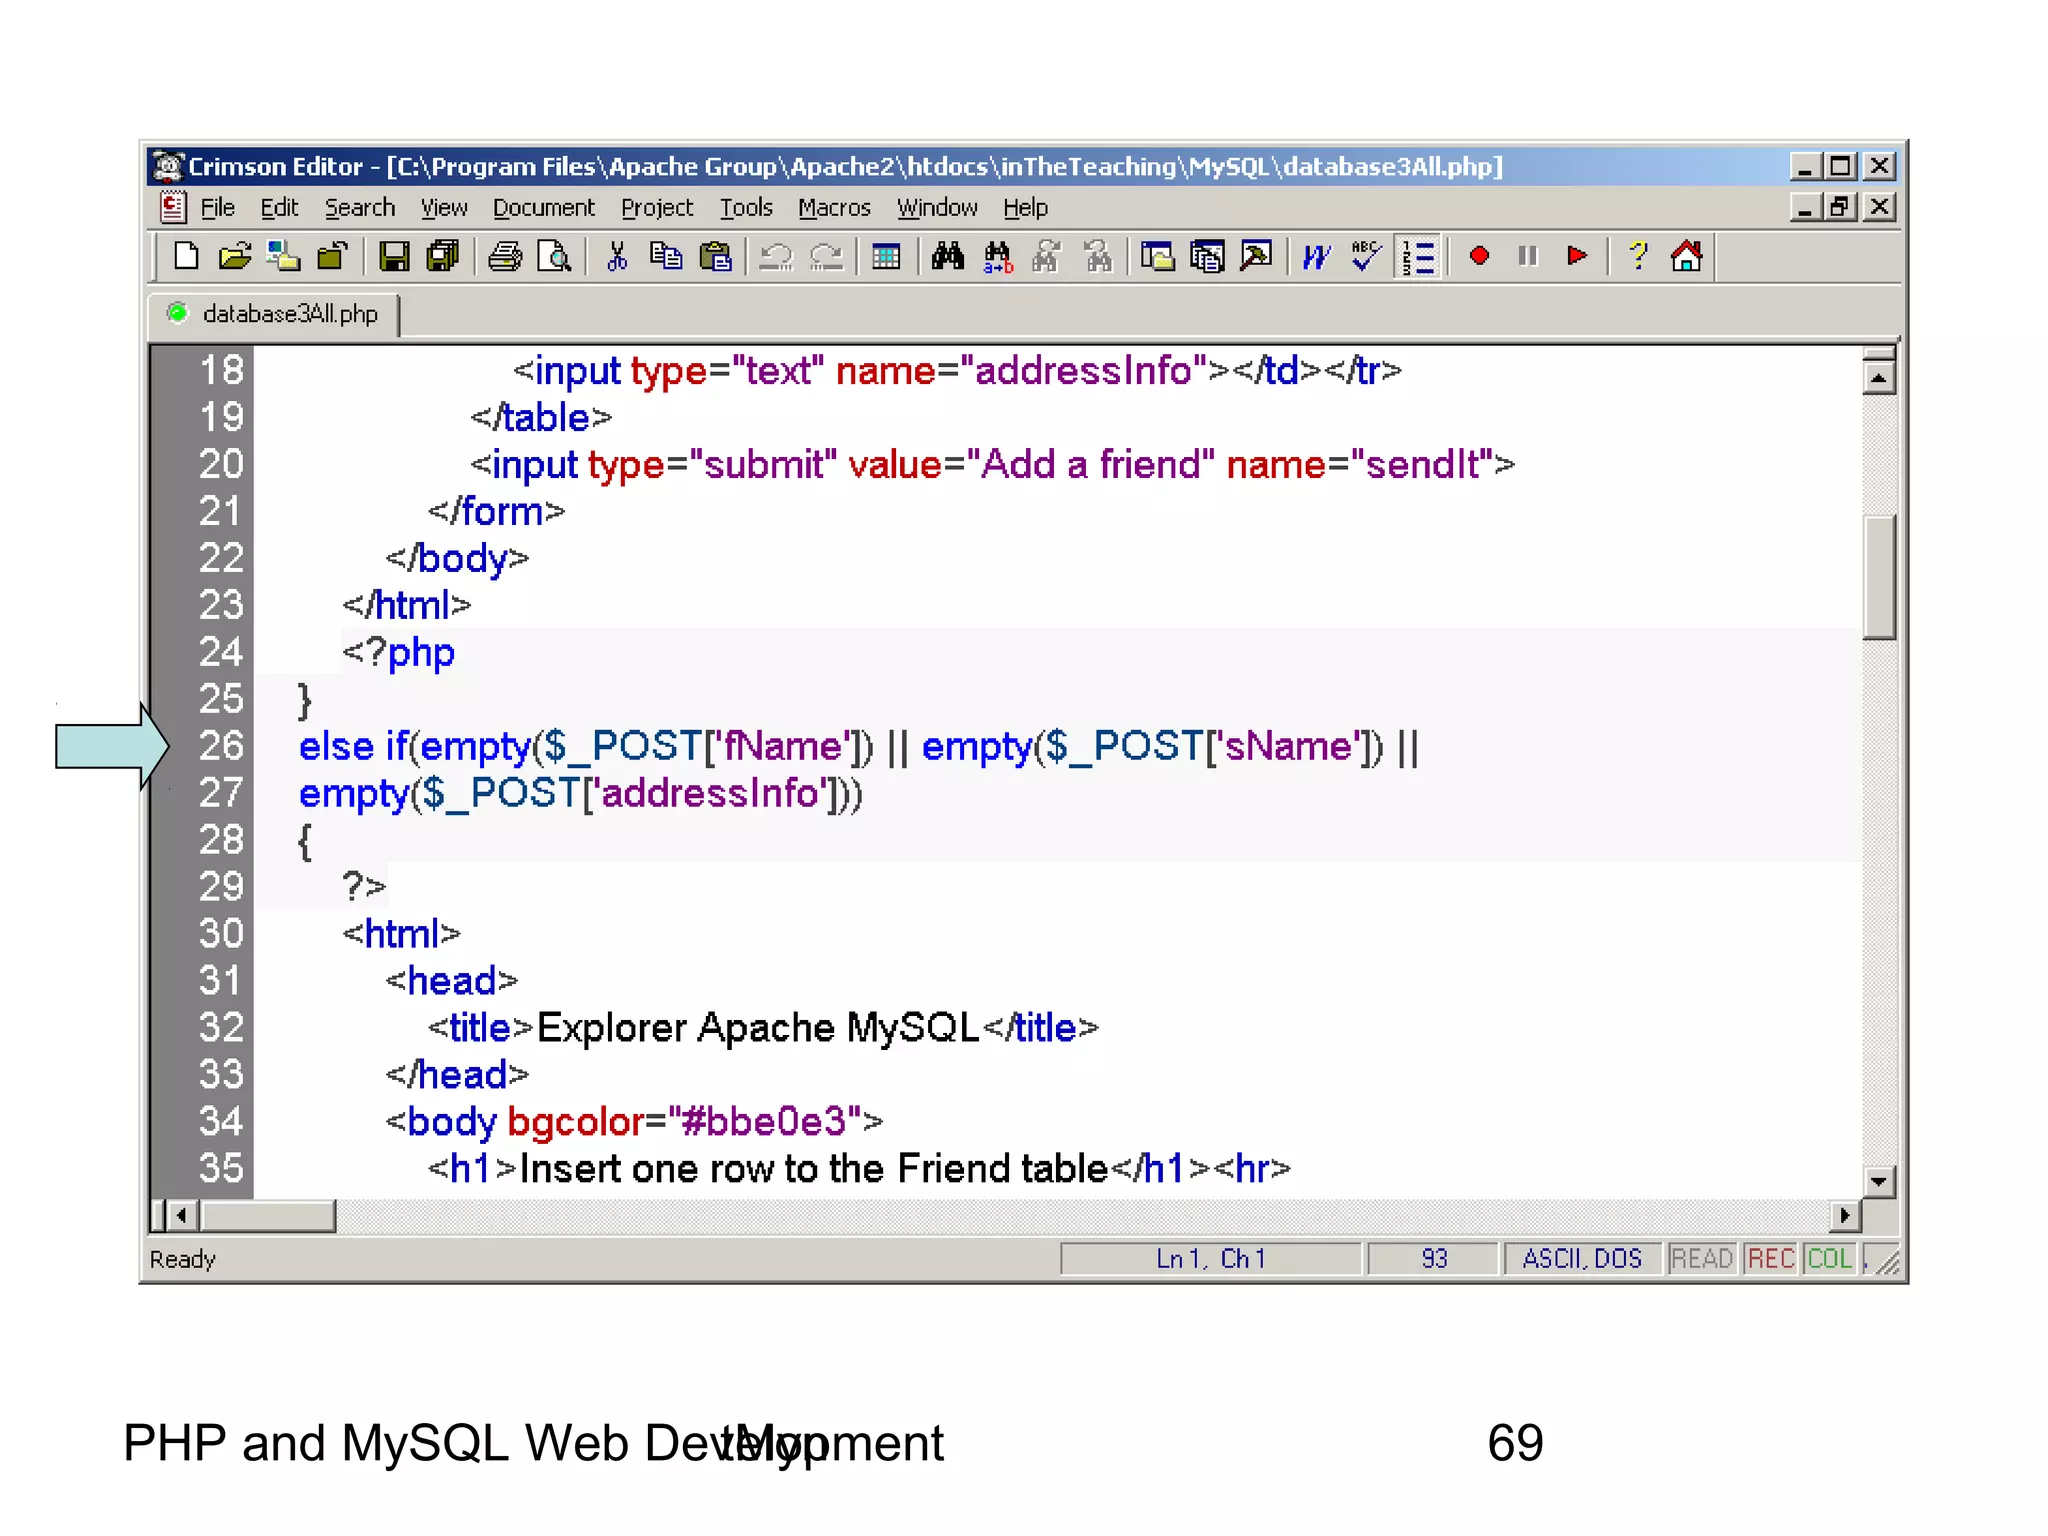Click the '93' status bar field
Image resolution: width=2048 pixels, height=1536 pixels.
1434,1259
